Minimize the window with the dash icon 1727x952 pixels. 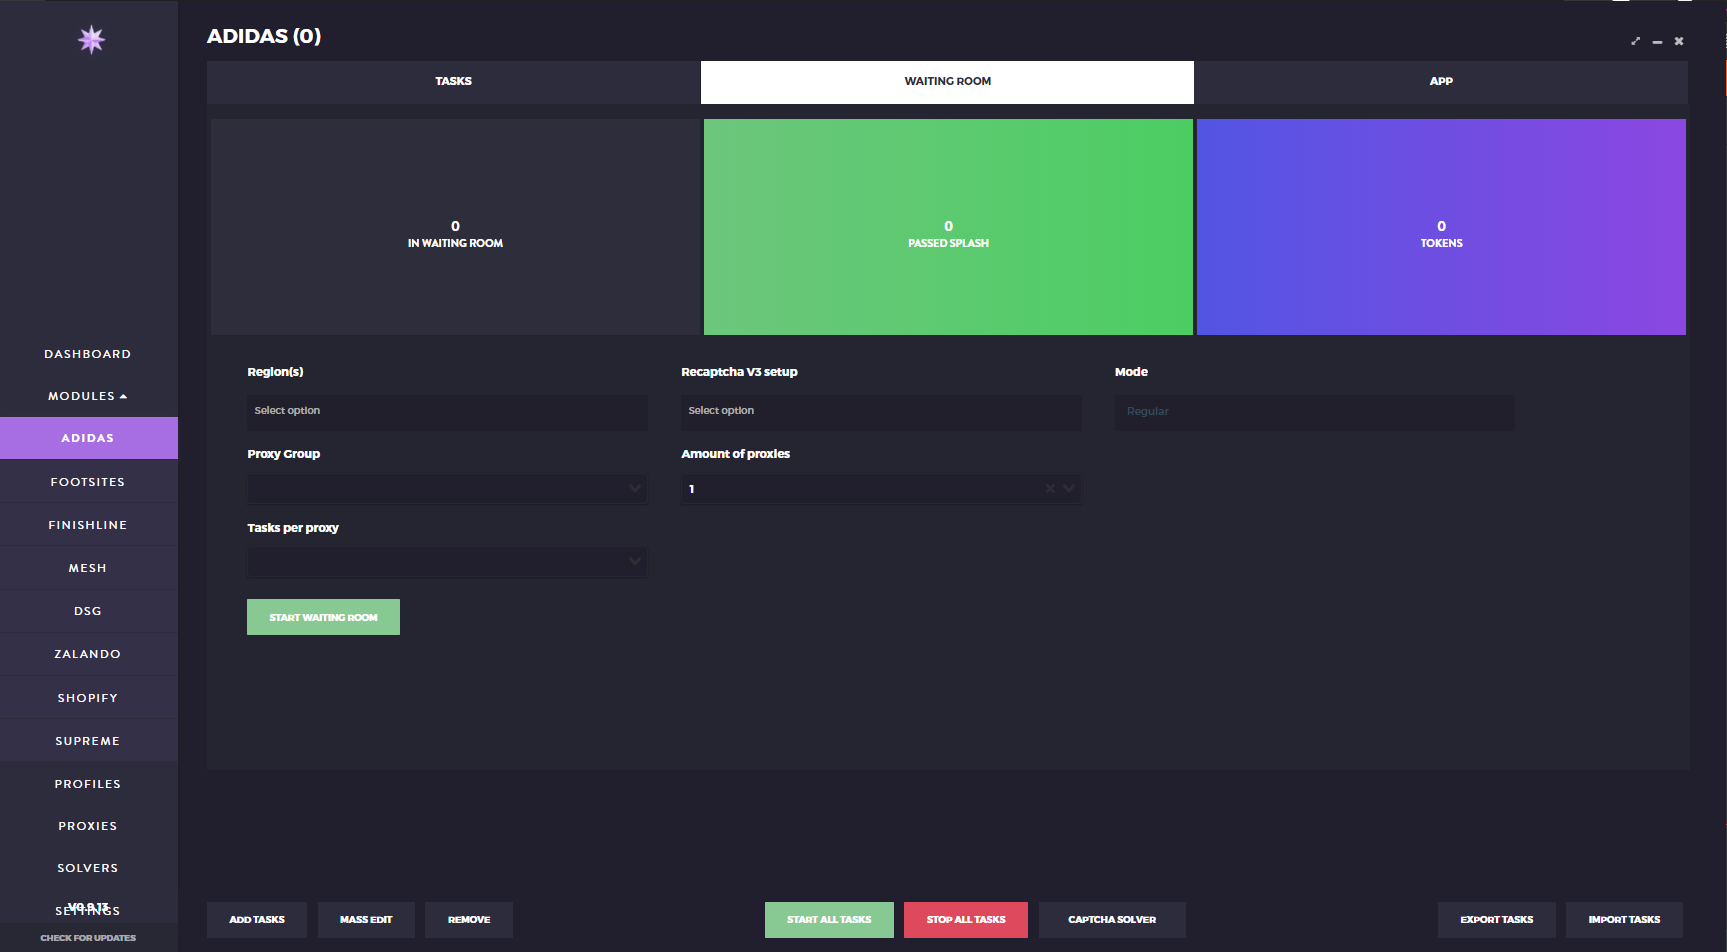(x=1657, y=42)
